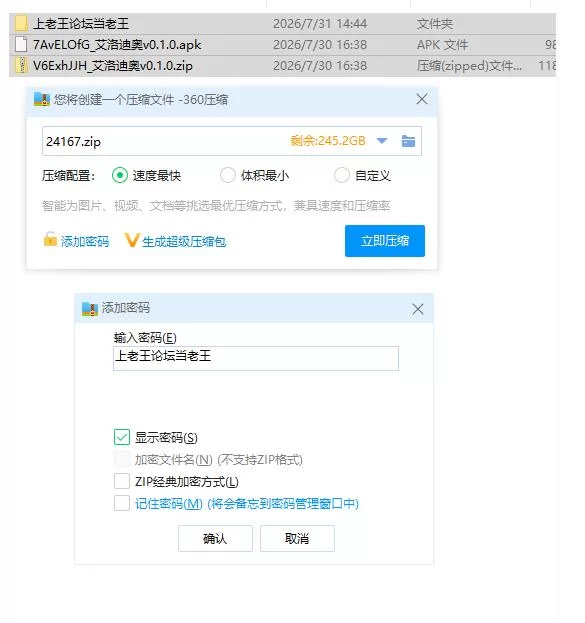Click the 输入密码(E) label
This screenshot has height=623, width=585.
[x=145, y=338]
